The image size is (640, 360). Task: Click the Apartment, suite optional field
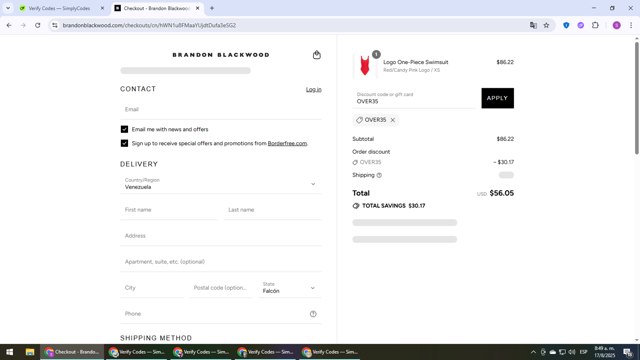pyautogui.click(x=220, y=262)
